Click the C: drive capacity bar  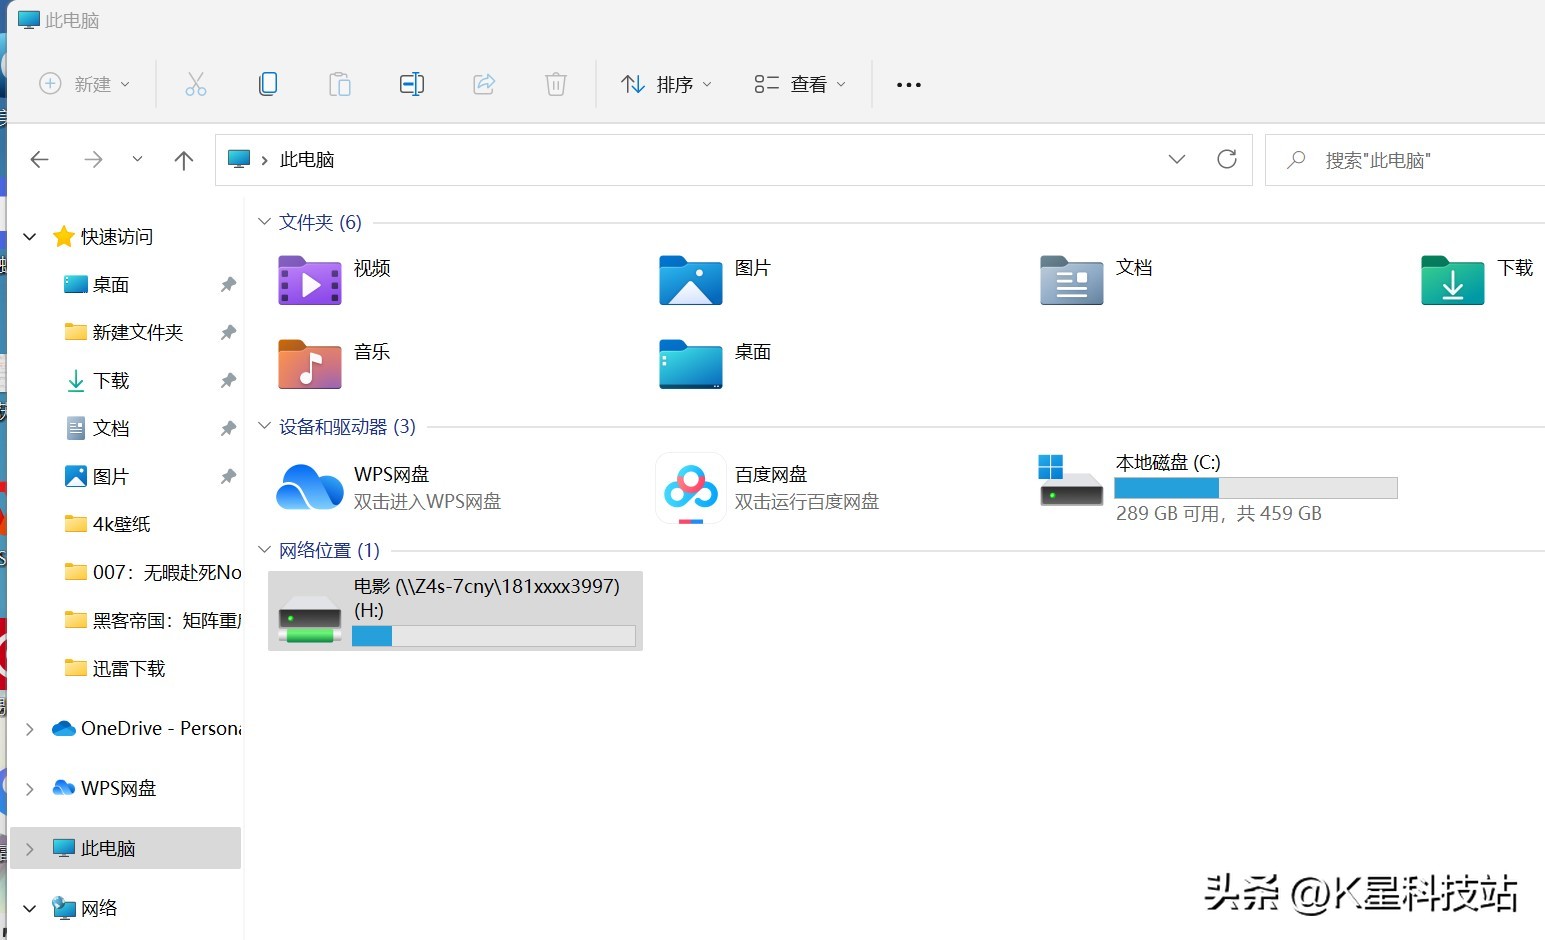coord(1256,487)
